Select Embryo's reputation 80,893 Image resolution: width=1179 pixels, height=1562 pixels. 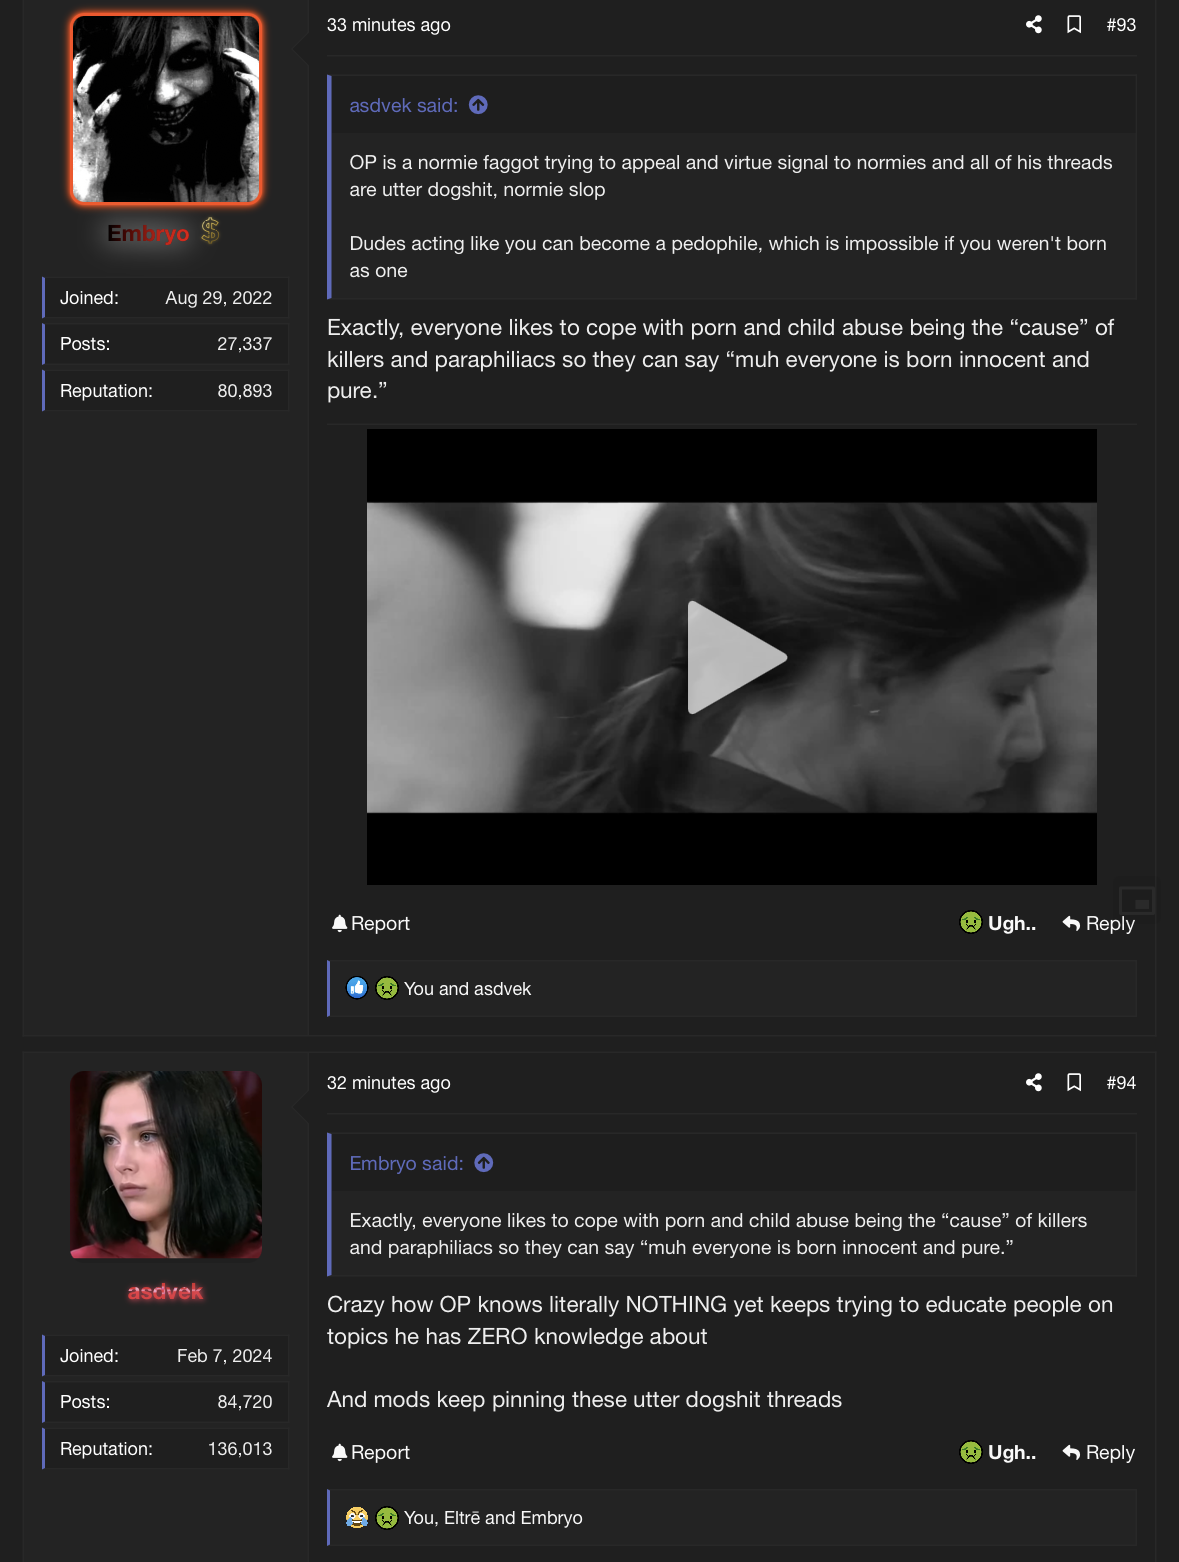pos(244,391)
